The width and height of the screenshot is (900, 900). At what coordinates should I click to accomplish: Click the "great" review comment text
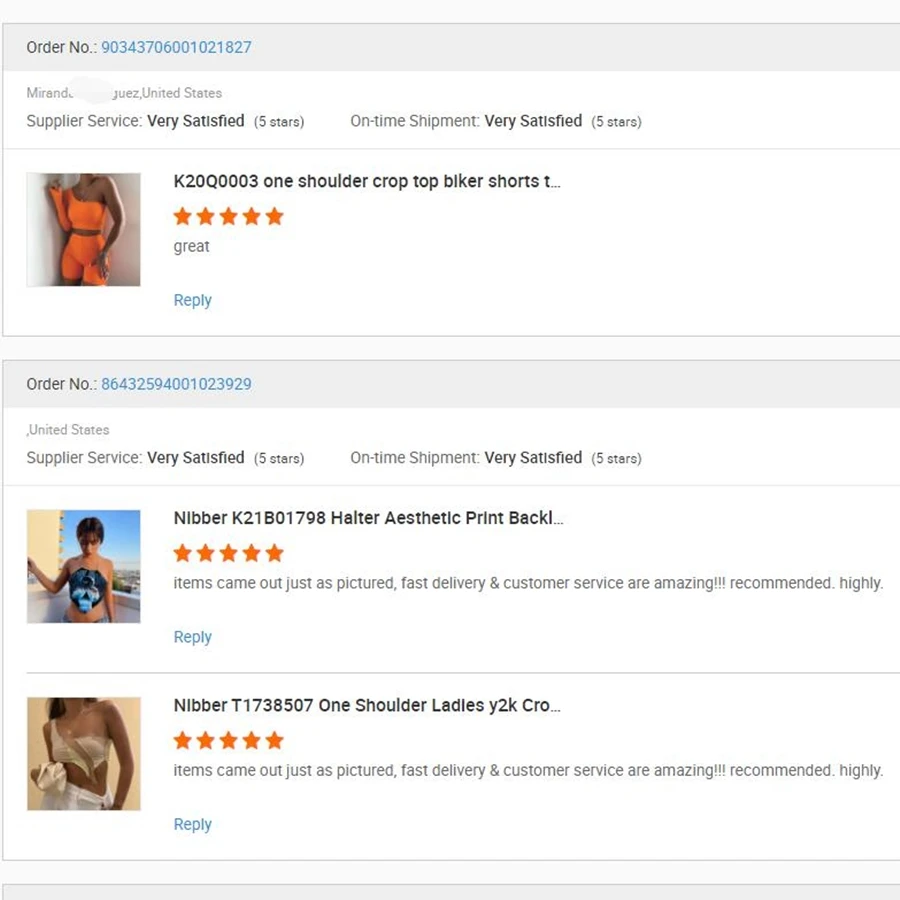coord(191,247)
